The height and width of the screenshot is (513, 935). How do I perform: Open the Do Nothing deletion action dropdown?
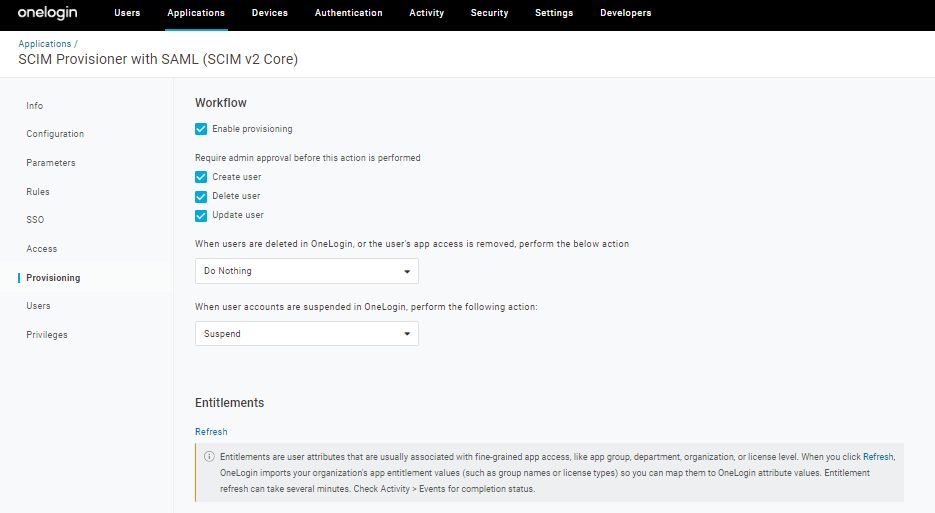(x=306, y=271)
